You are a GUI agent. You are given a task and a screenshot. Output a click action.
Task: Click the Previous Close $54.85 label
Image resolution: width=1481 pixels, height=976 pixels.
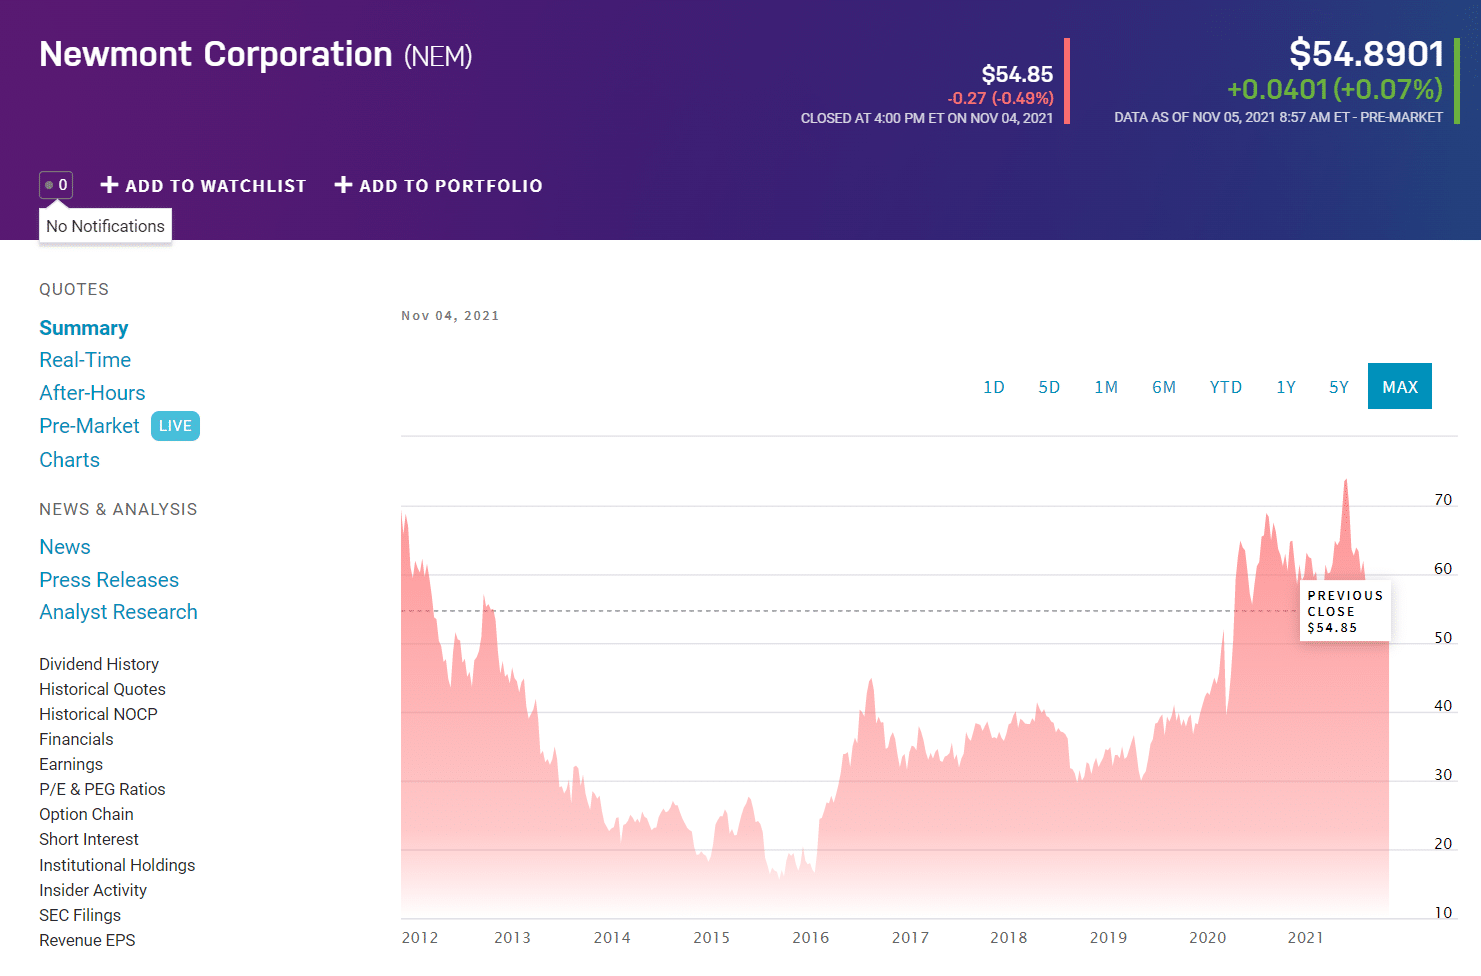pos(1345,611)
